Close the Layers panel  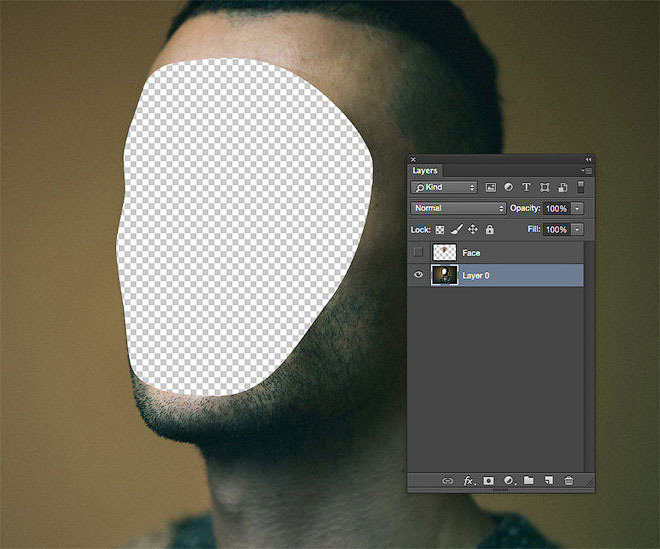pyautogui.click(x=413, y=159)
